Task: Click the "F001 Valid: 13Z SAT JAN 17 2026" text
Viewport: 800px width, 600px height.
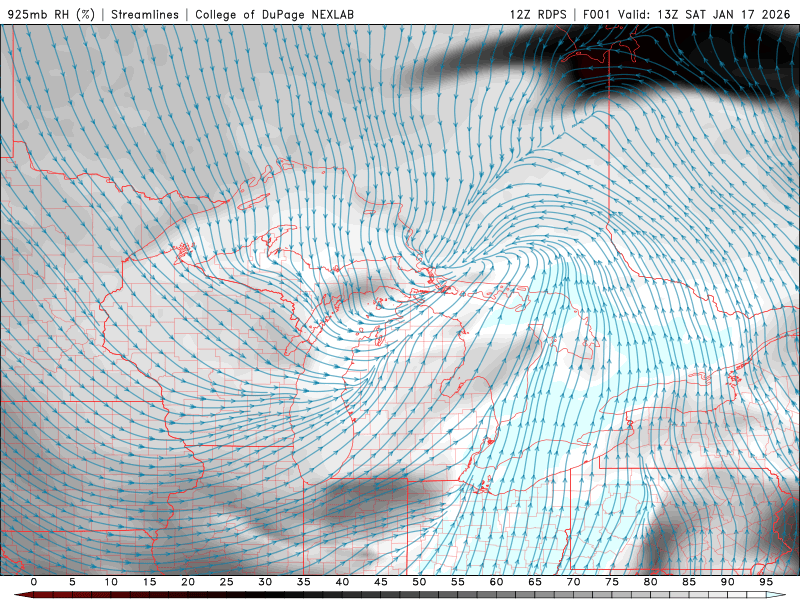Action: (686, 14)
